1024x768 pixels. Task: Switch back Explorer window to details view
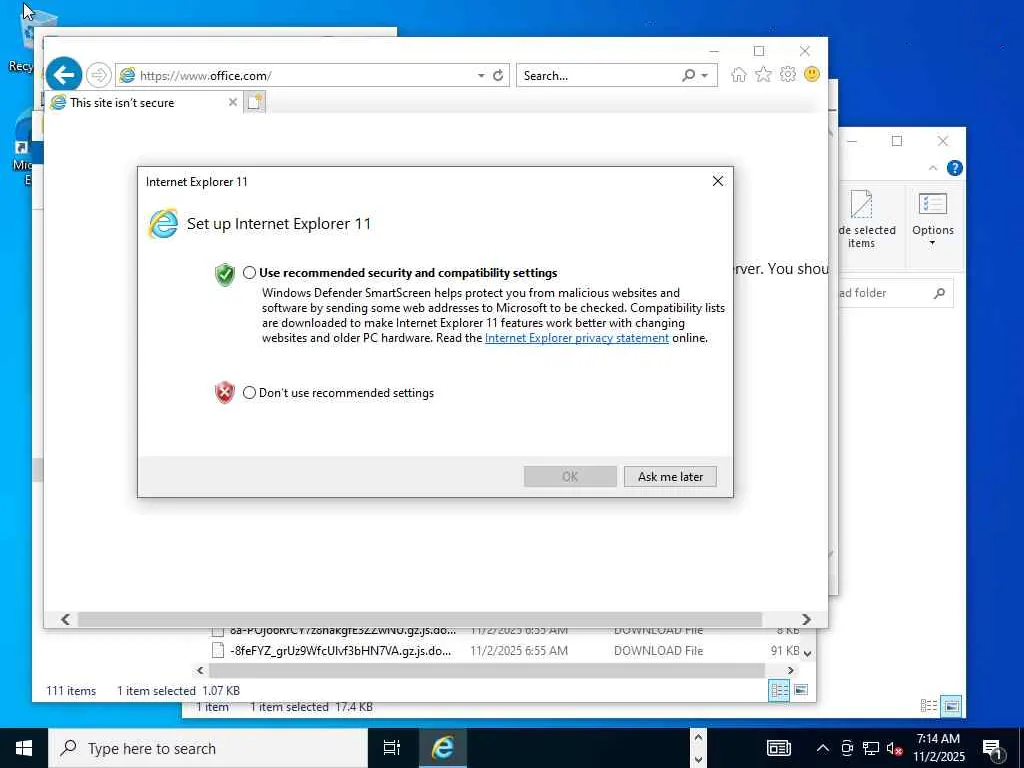[x=929, y=706]
